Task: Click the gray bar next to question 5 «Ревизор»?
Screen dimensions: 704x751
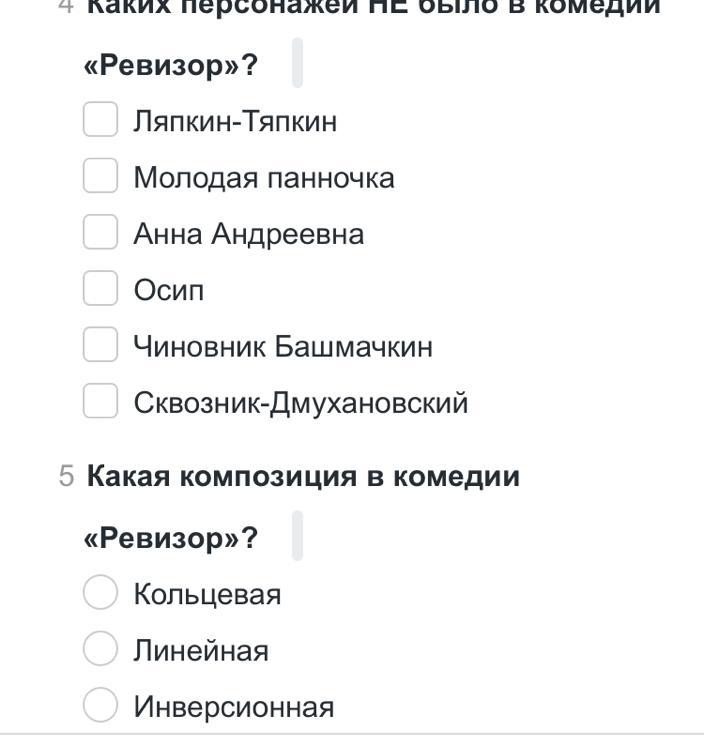Action: tap(297, 535)
